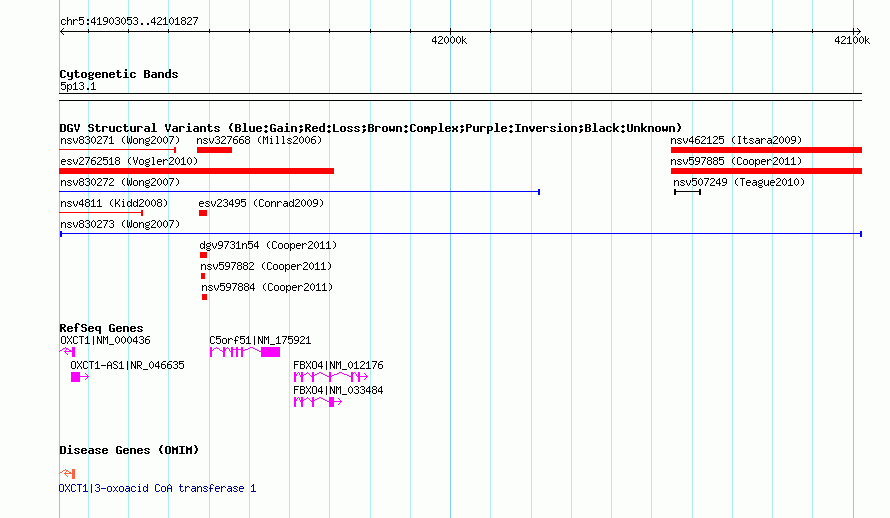This screenshot has width=890, height=518.
Task: Open the Disease Genes (OMIM) track title
Action: (x=129, y=450)
